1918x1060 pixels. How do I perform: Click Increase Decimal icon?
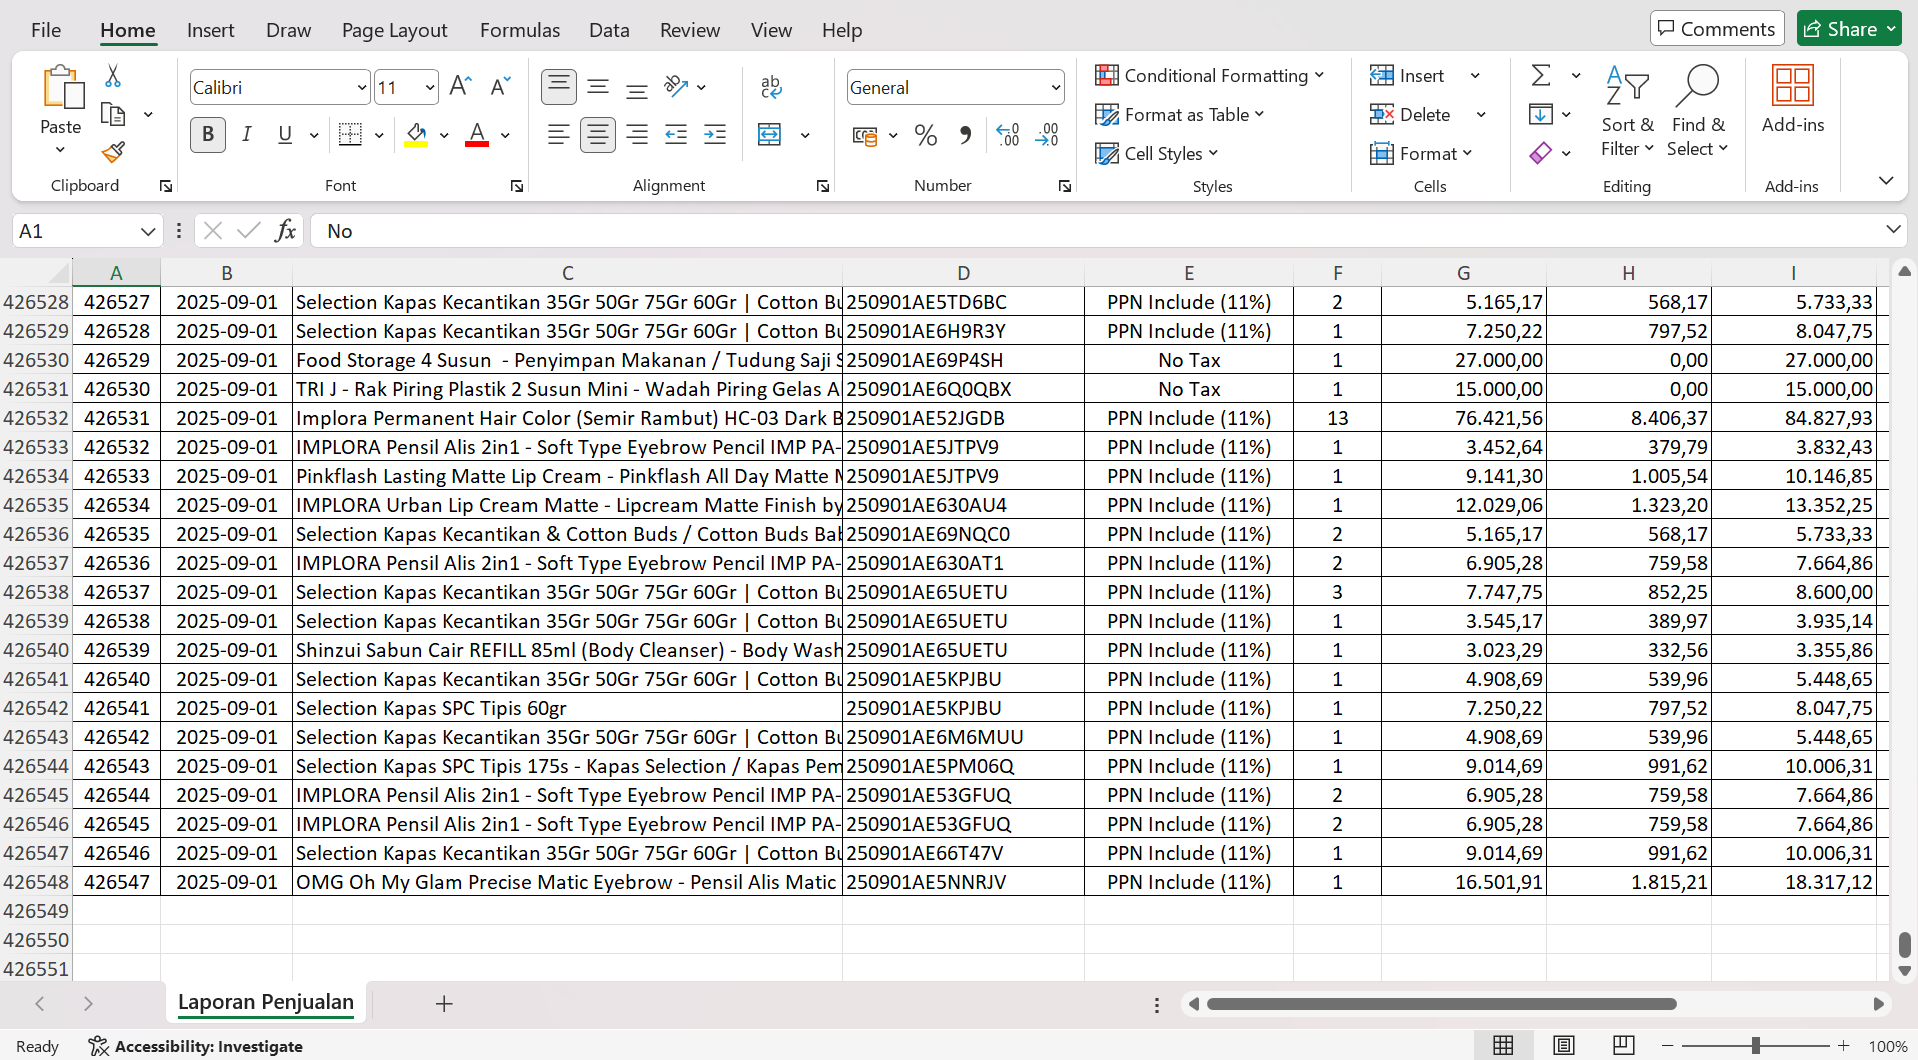pos(1008,135)
